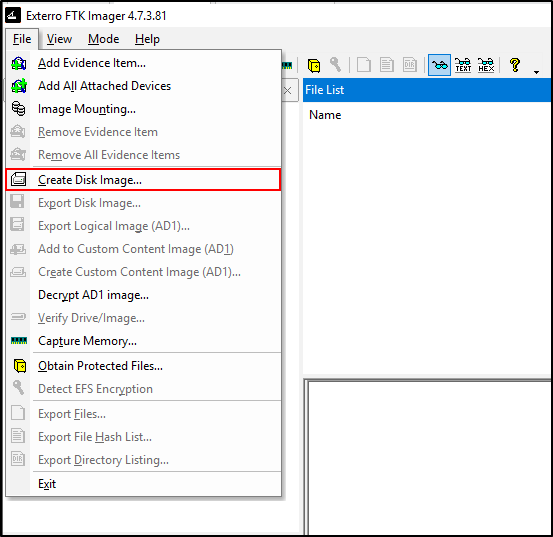
Task: Click Detect EFS Encryption menu entry
Action: (144, 389)
